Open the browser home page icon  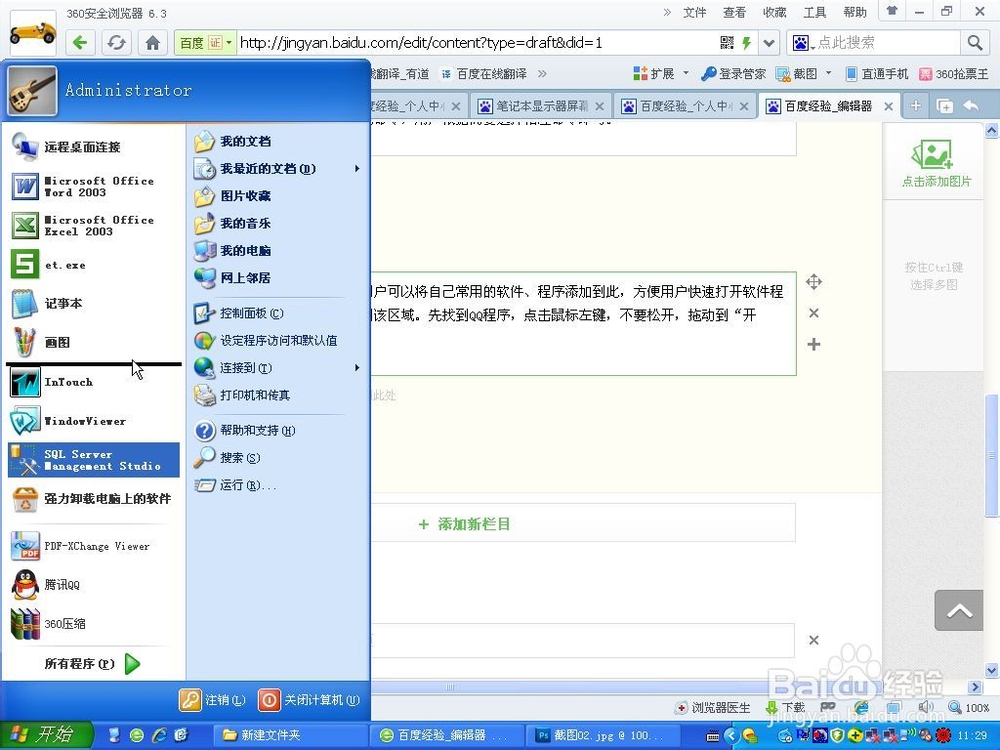152,43
